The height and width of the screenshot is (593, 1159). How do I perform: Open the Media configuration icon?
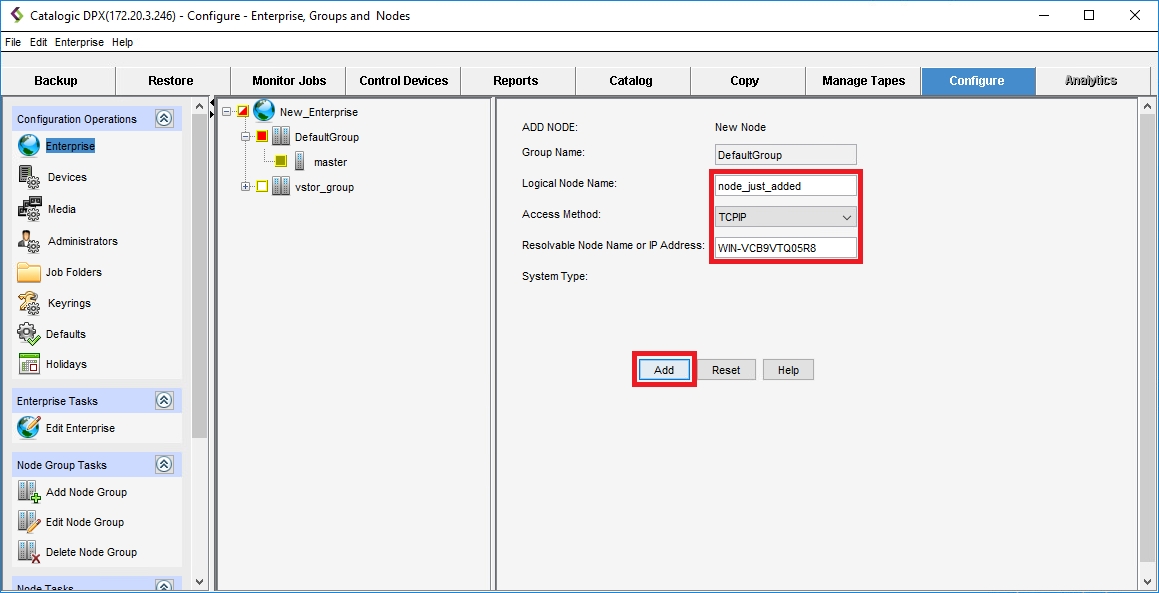(29, 209)
